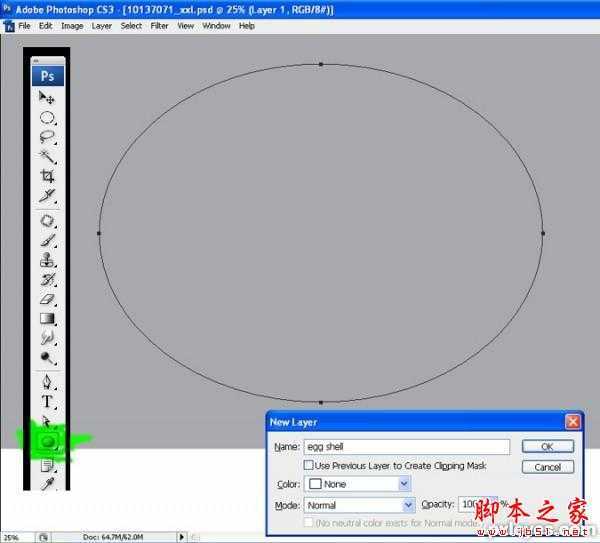Open the View menu
This screenshot has height=543, width=600.
click(x=186, y=26)
